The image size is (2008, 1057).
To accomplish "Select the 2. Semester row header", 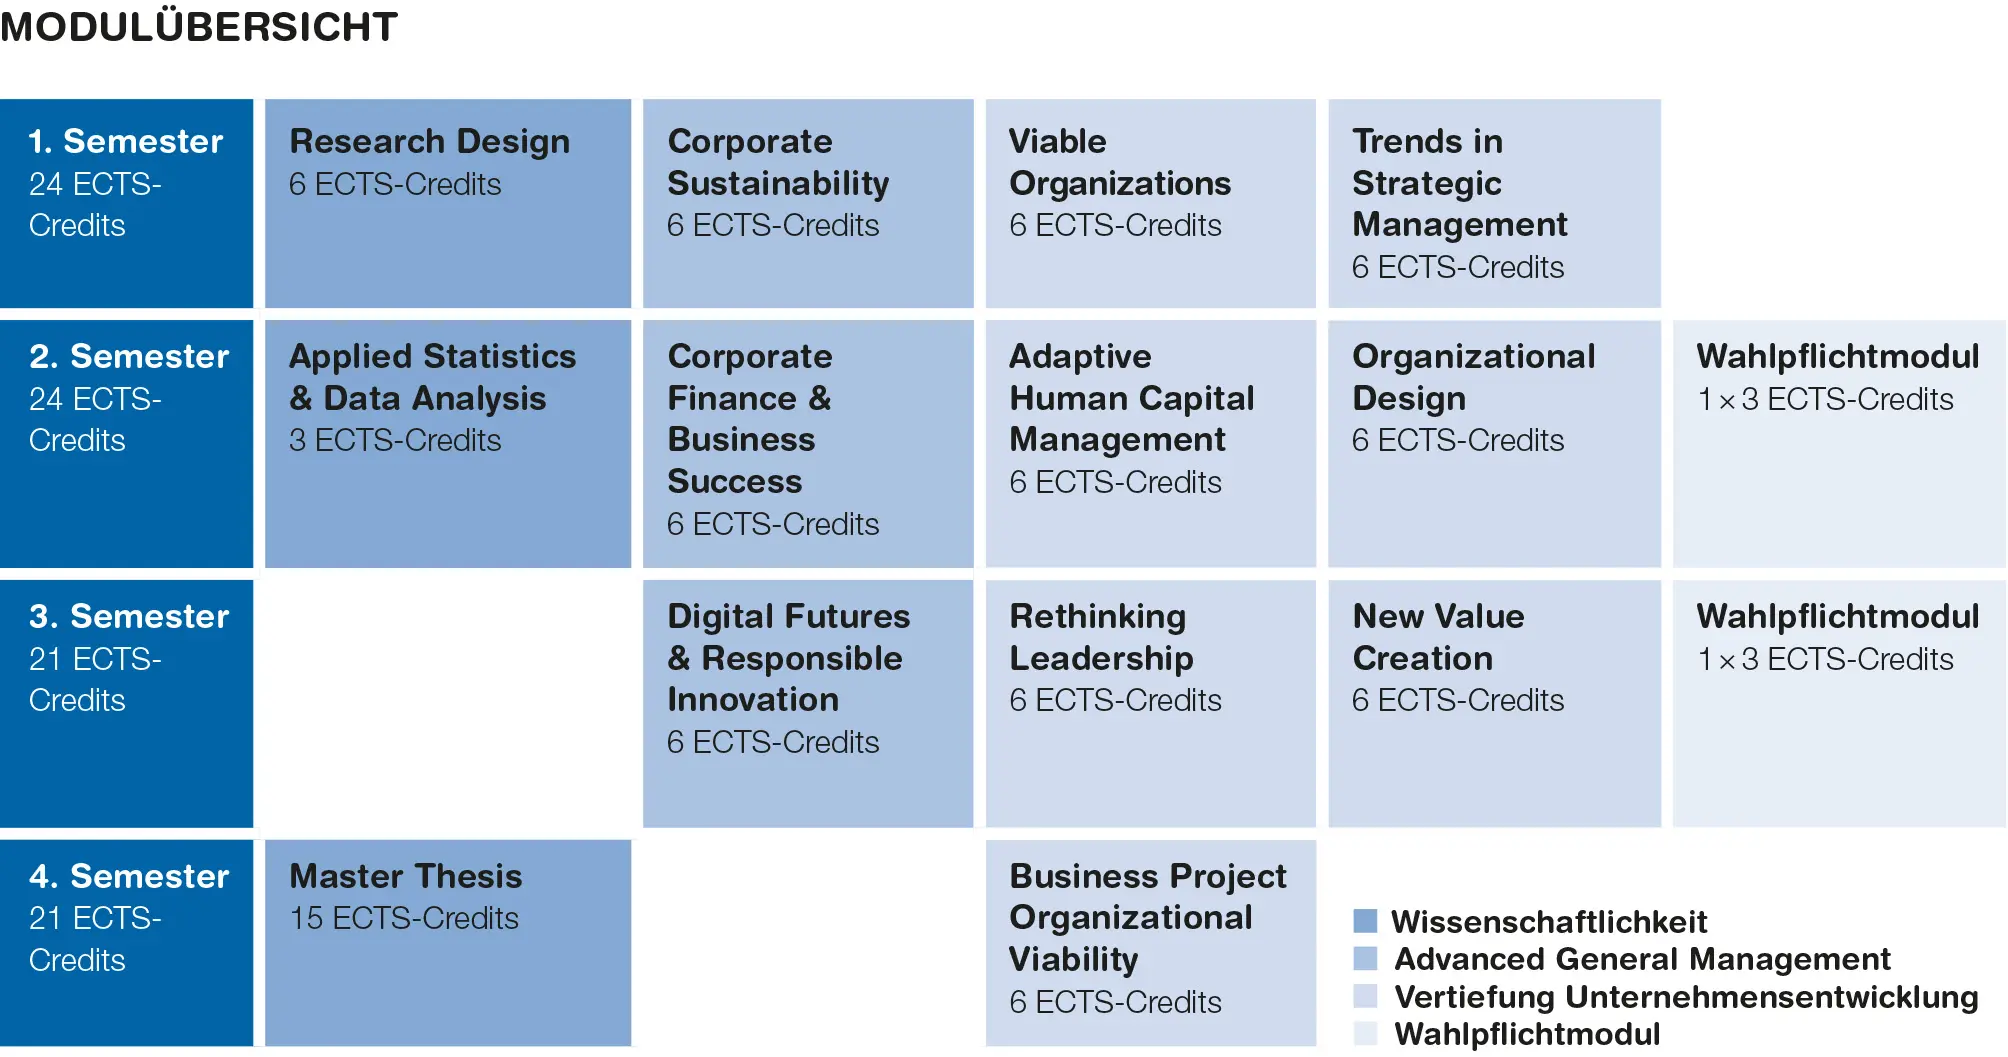I will tap(126, 444).
